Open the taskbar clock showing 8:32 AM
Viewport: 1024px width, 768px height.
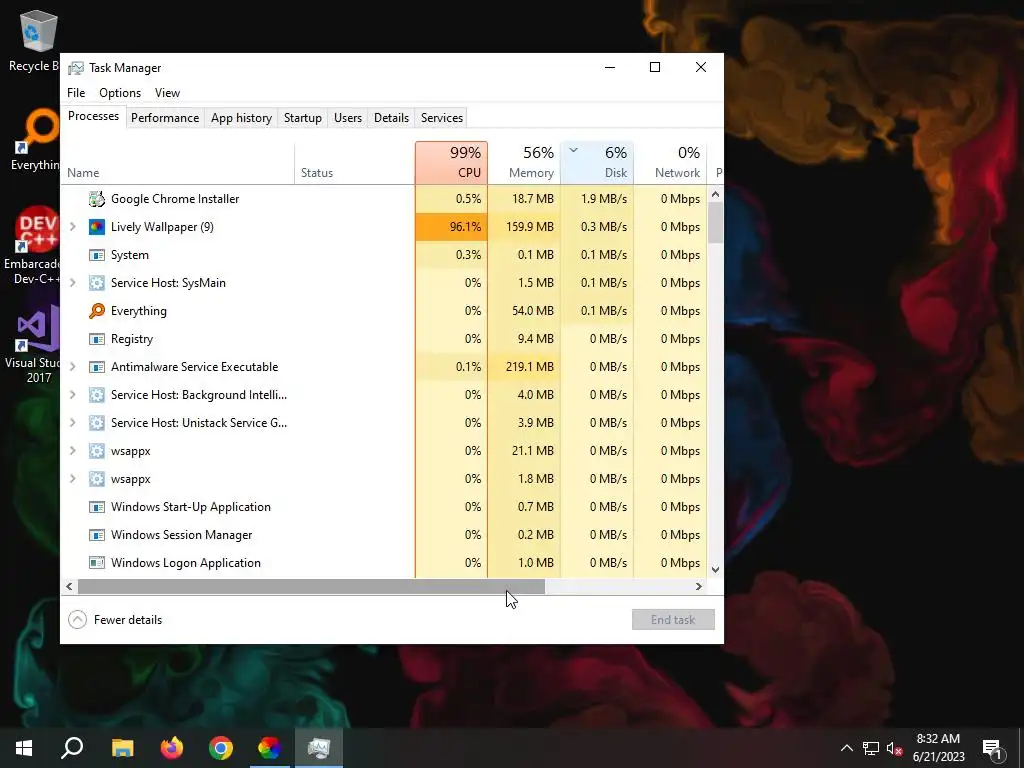[938, 748]
